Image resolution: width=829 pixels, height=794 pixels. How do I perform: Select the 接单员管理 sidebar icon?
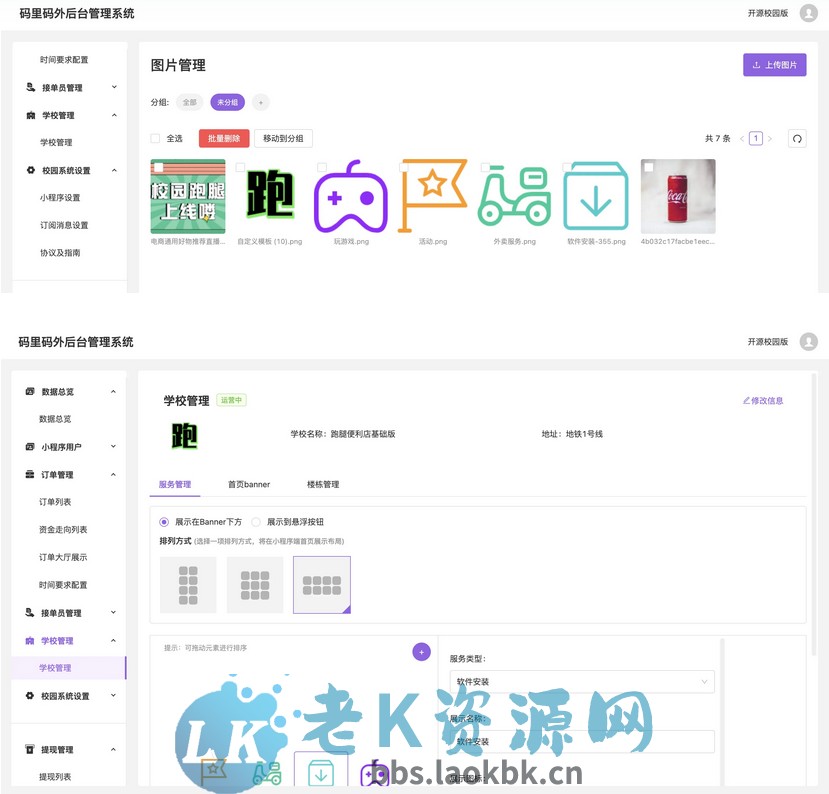[30, 612]
